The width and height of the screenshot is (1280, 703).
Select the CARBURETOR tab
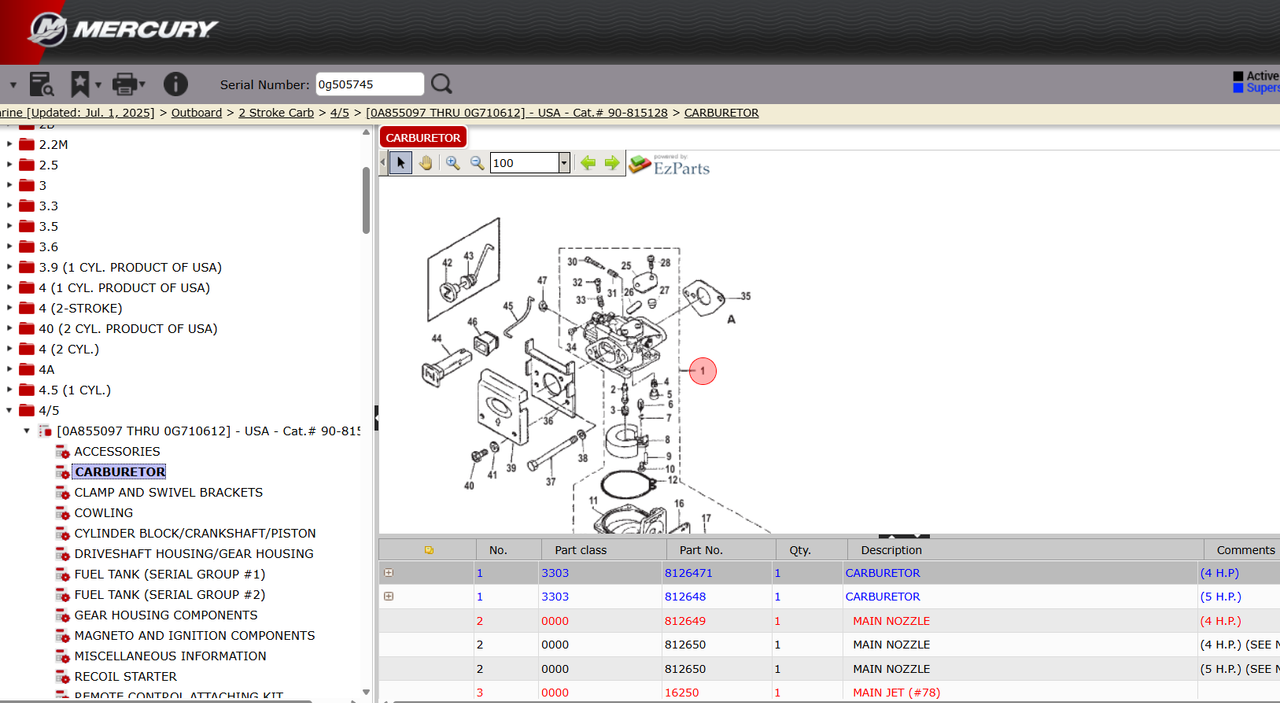point(423,138)
